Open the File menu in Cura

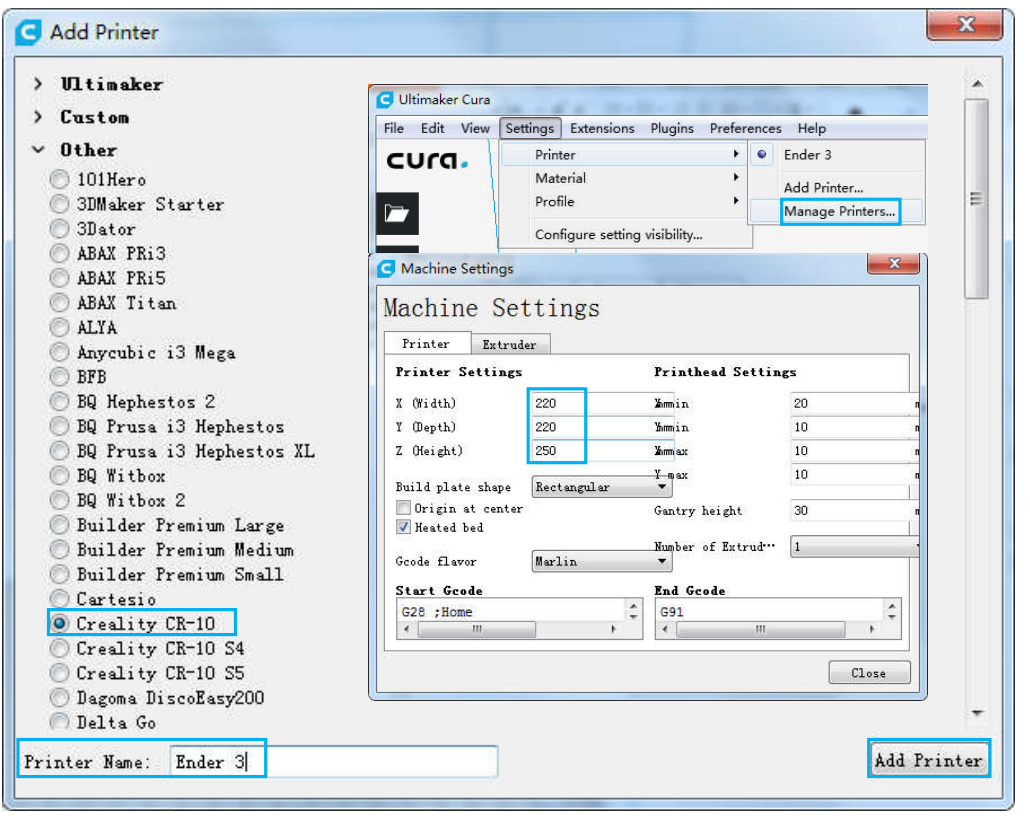(x=393, y=128)
